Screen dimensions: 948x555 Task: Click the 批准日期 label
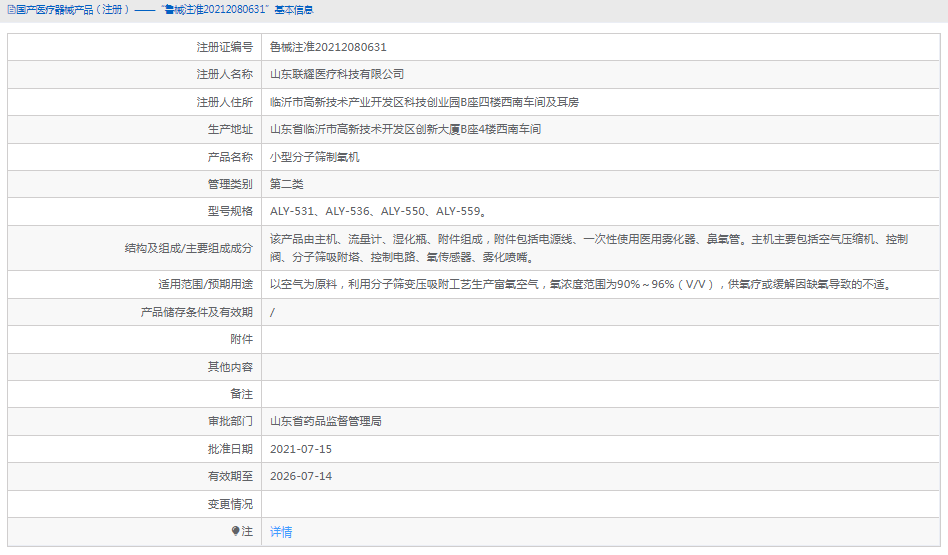coord(230,449)
